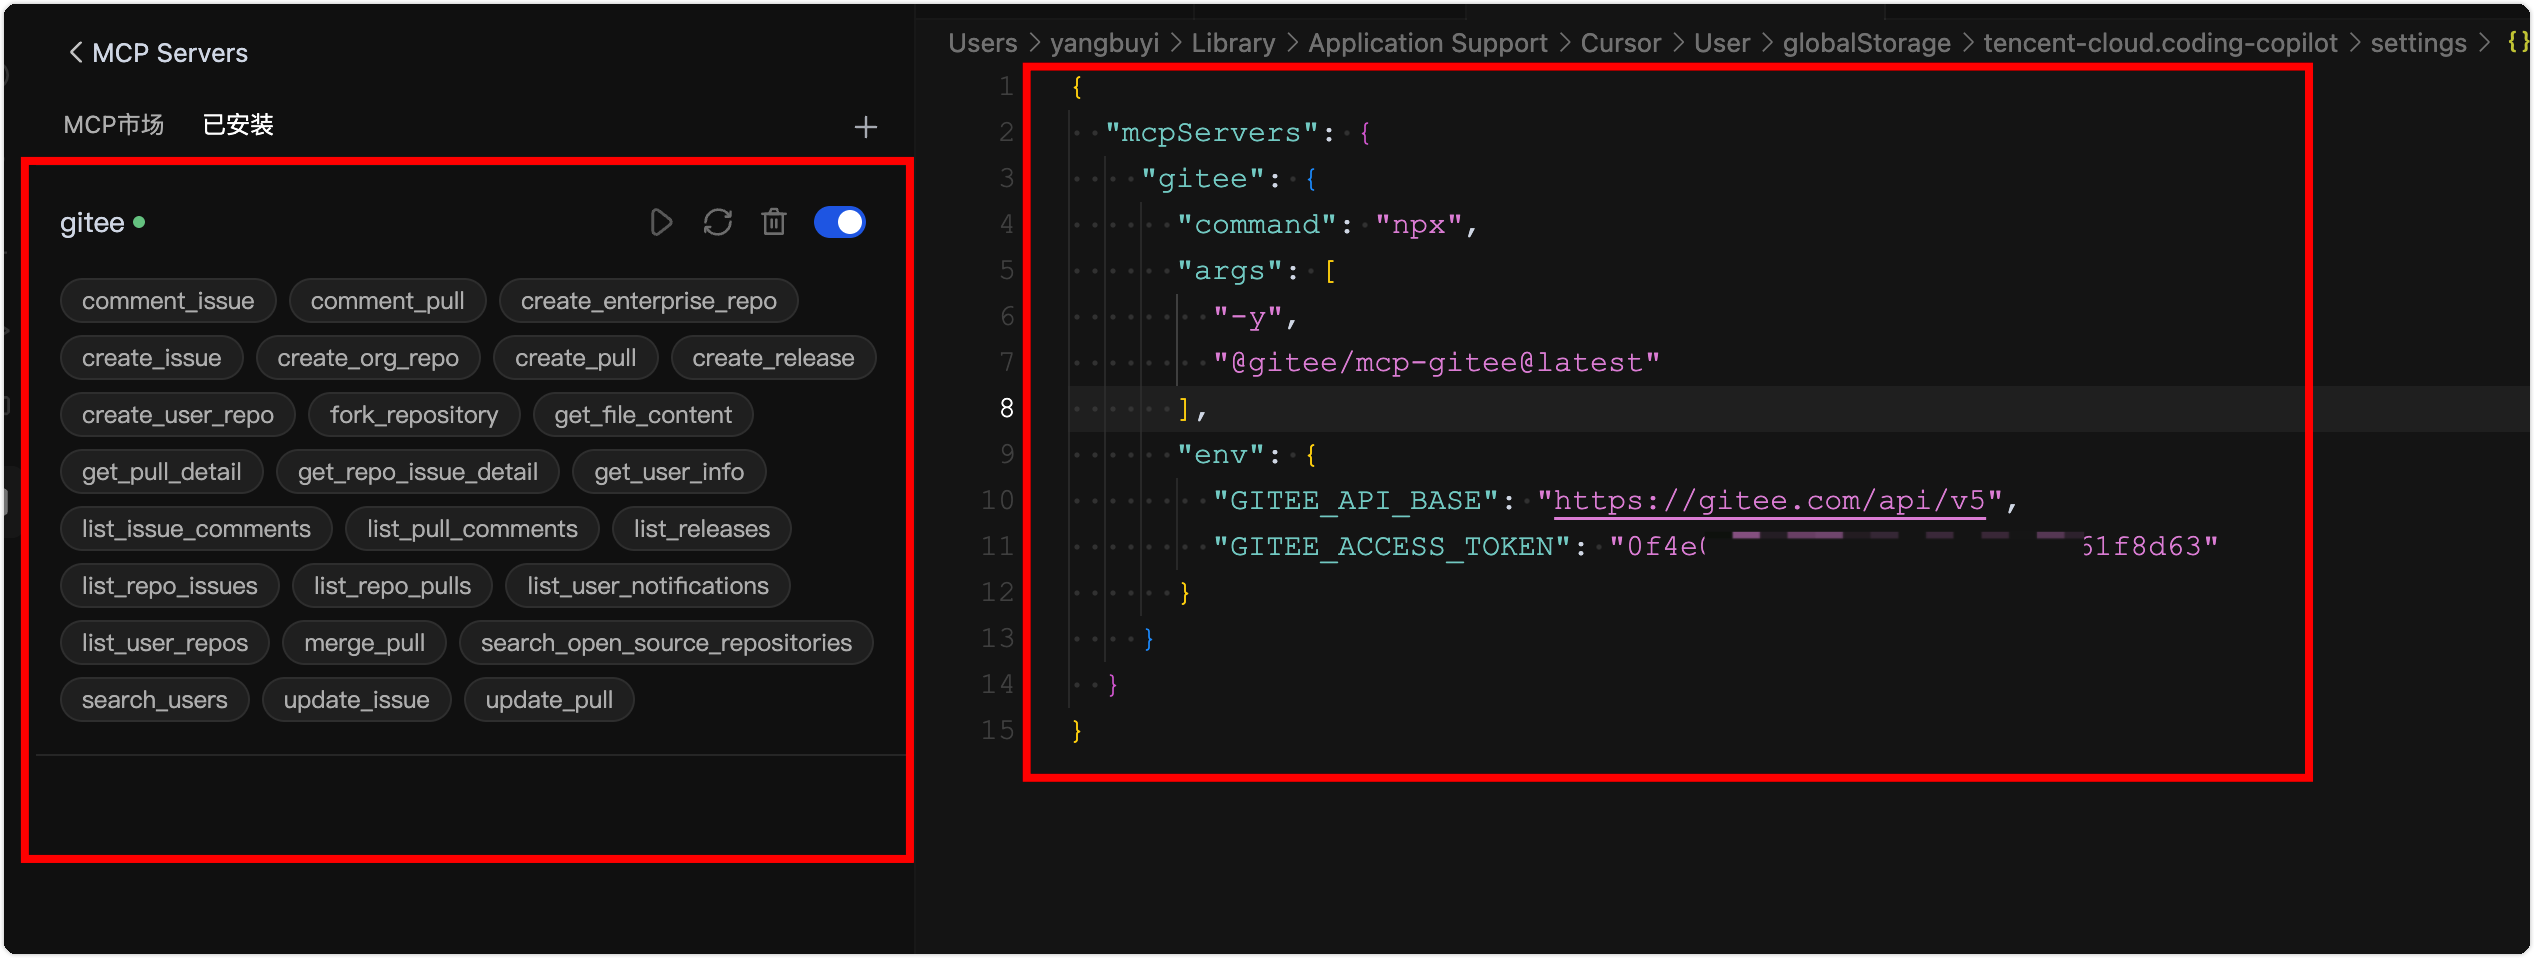Open the Library breadcrumb segment
Viewport: 2534px width, 958px height.
pyautogui.click(x=1233, y=43)
